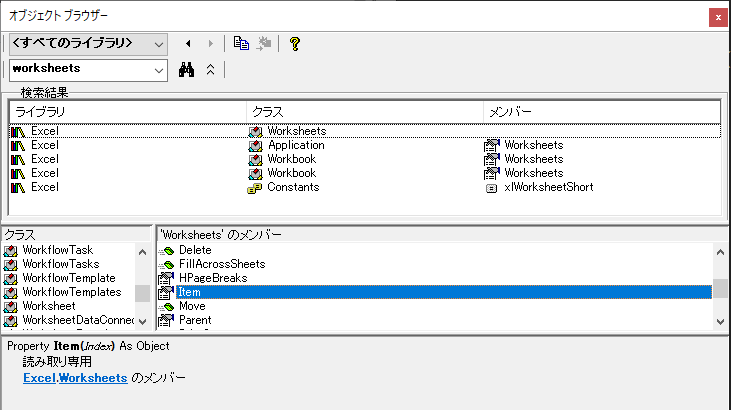Viewport: 731px width, 410px height.
Task: Click the WorkflowTask class icon
Action: click(11, 251)
